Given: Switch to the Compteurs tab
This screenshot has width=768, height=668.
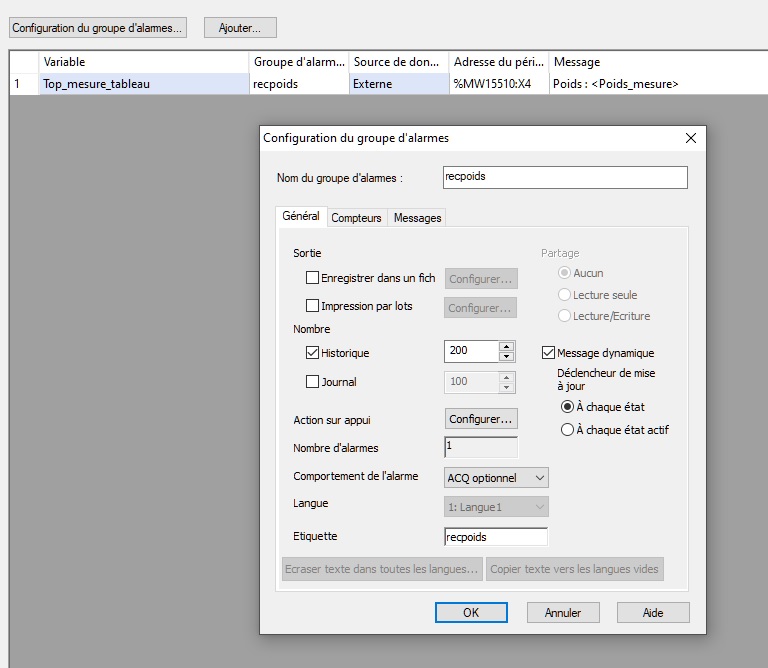Looking at the screenshot, I should [x=356, y=217].
